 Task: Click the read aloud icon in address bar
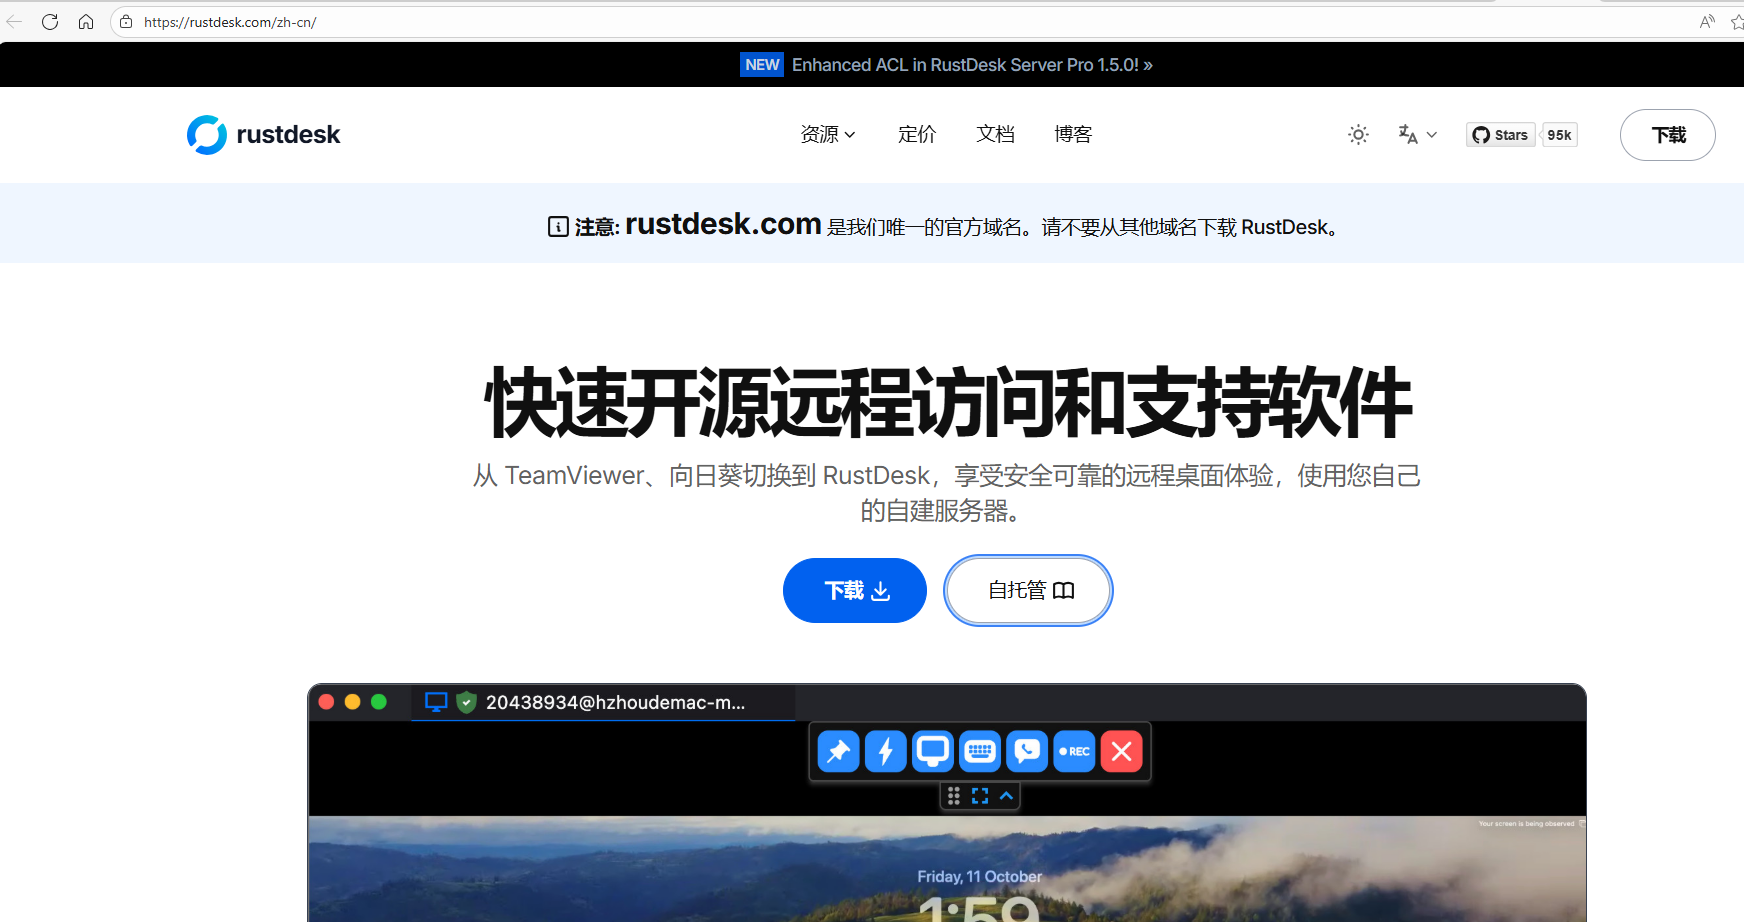pos(1707,22)
